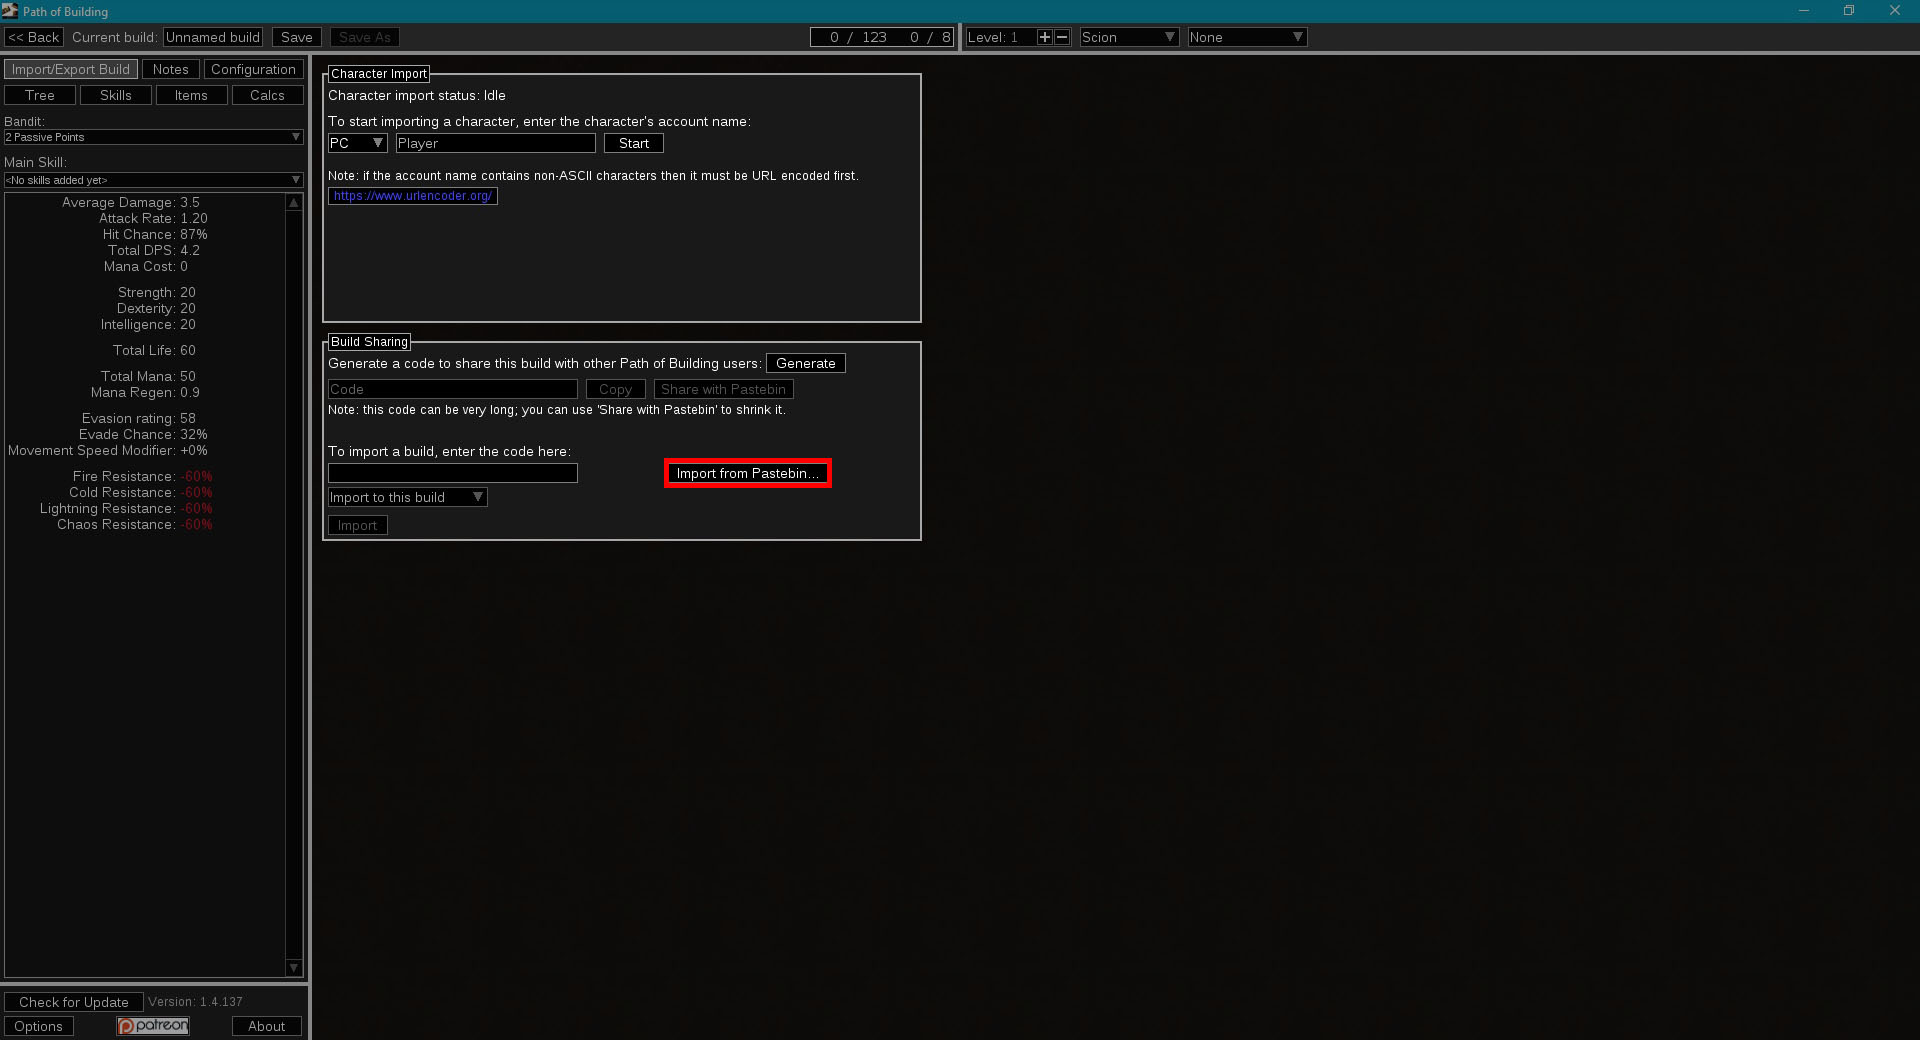Open the Bandit dropdown
Screen dimensions: 1920x1040
(x=153, y=137)
